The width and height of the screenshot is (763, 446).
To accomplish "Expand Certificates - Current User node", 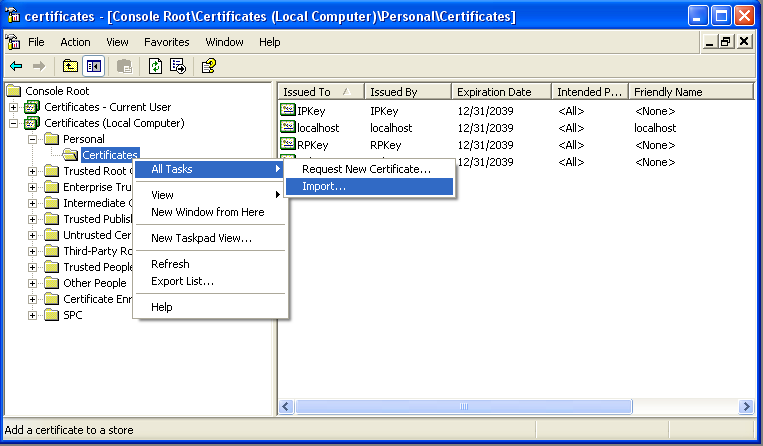I will 14,107.
